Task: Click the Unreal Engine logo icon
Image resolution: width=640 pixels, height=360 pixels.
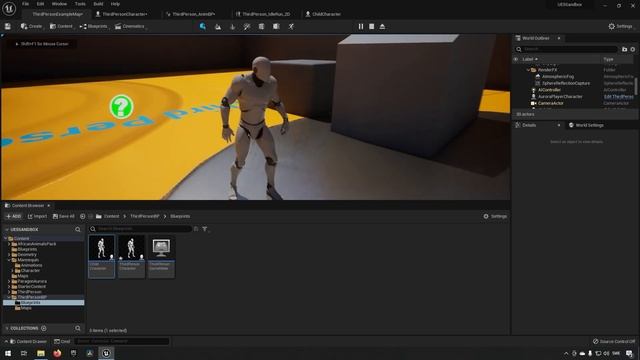Action: (x=9, y=8)
